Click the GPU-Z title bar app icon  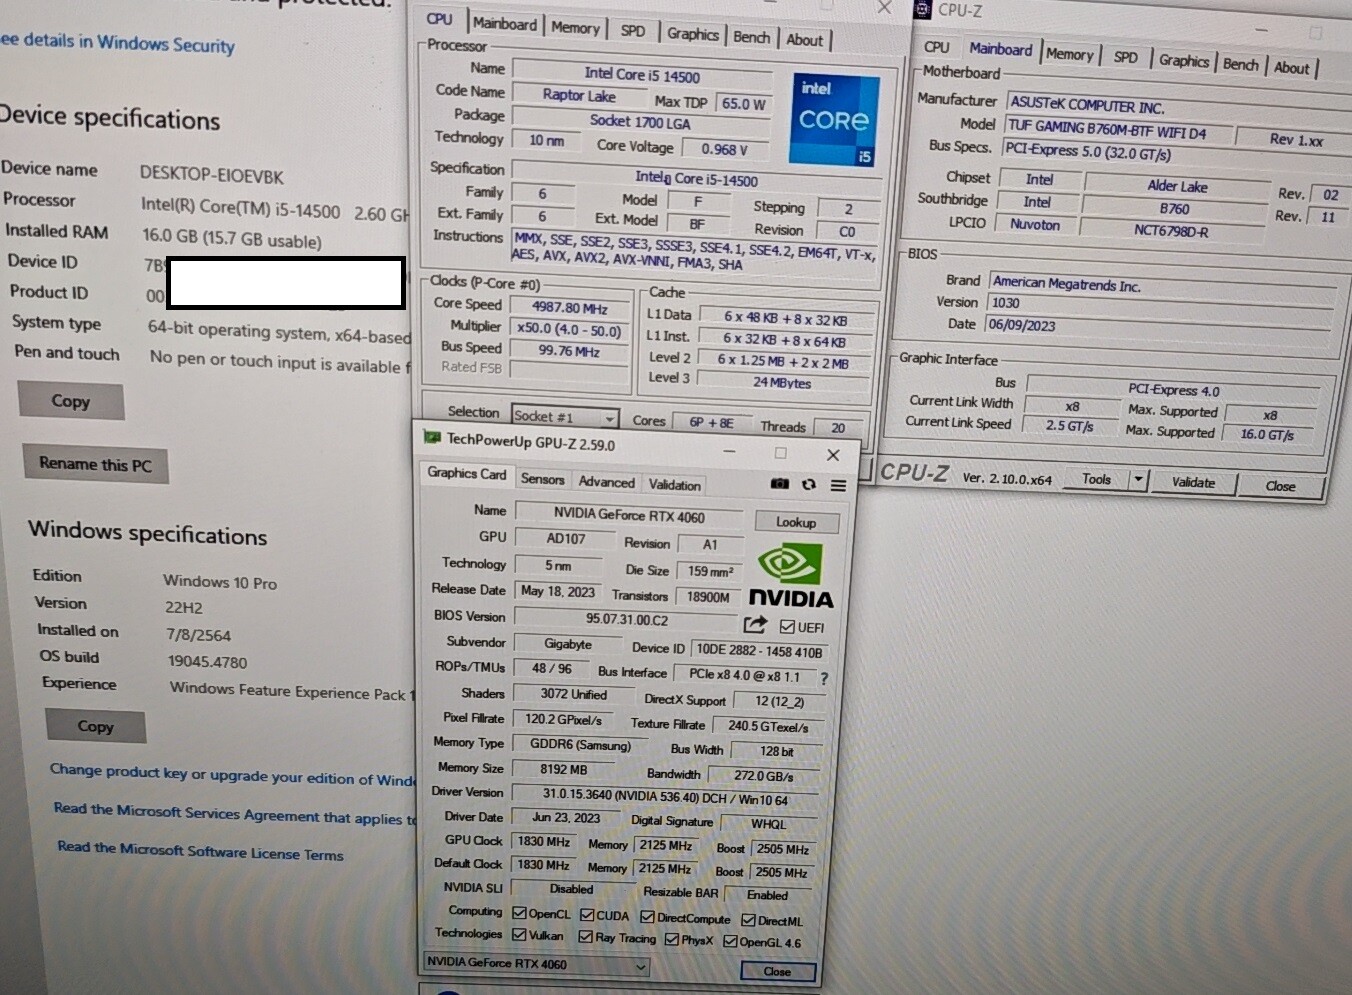coord(432,438)
